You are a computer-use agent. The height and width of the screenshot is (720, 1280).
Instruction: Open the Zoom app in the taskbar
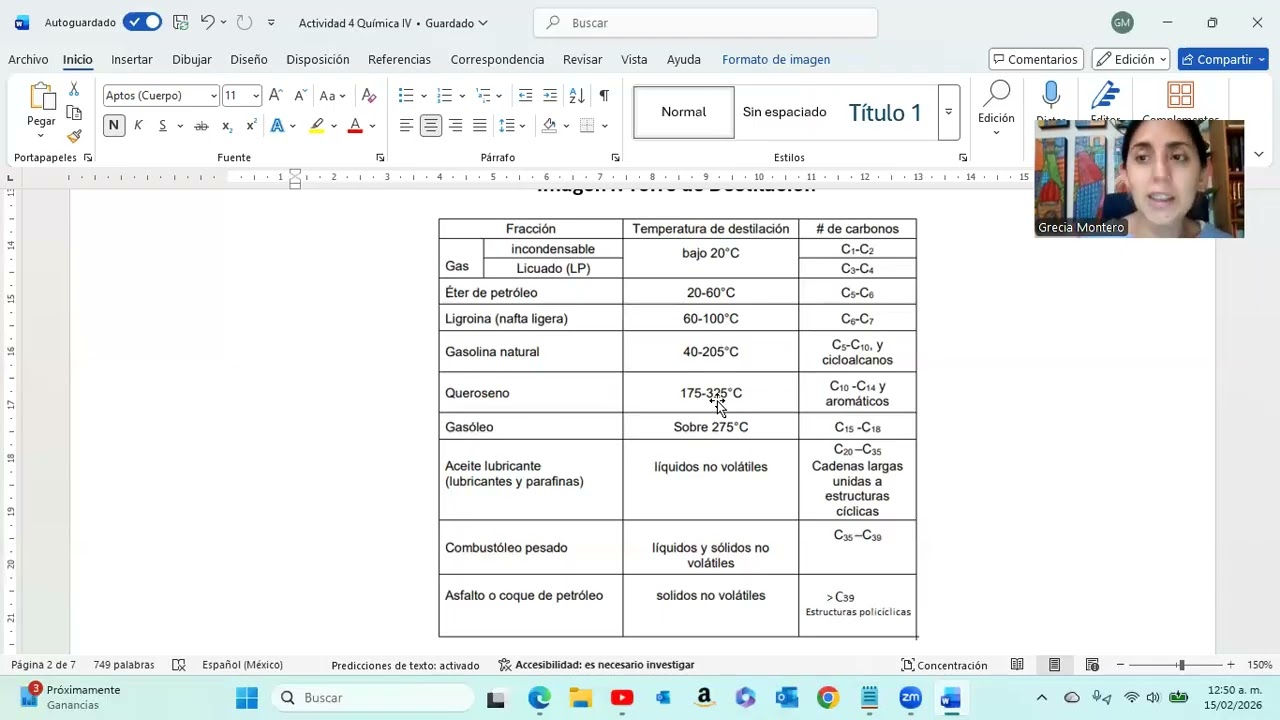[910, 698]
